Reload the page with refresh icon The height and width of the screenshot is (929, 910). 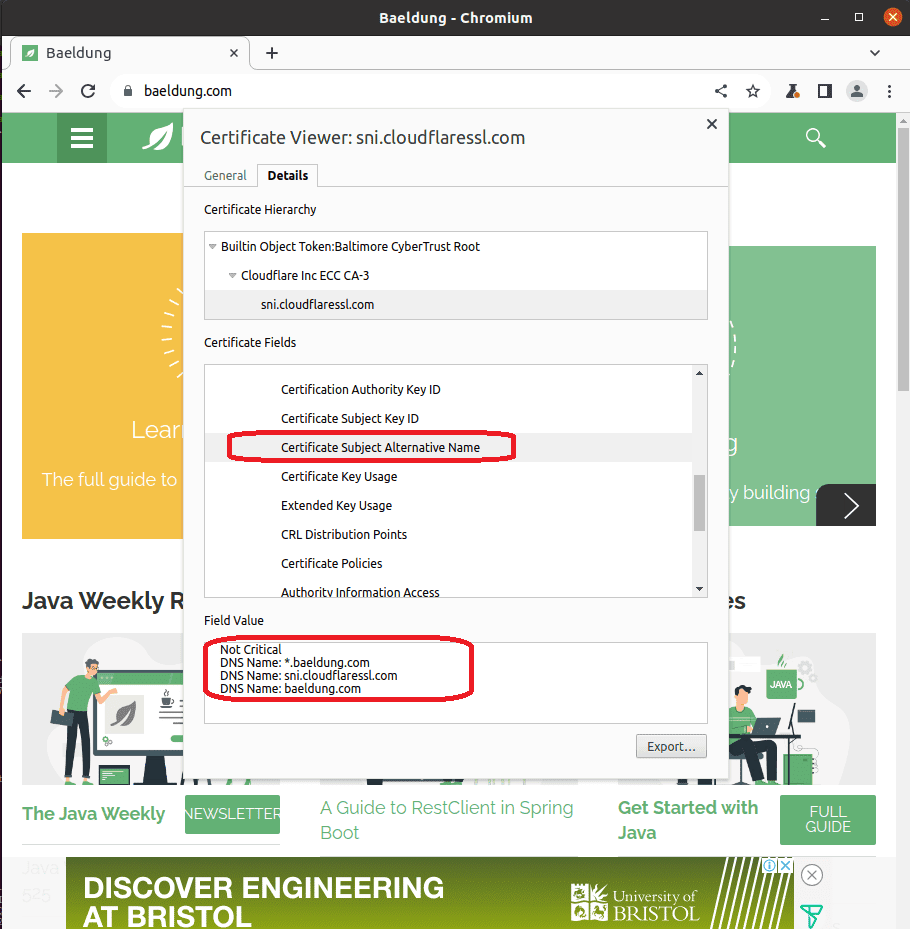click(x=88, y=91)
